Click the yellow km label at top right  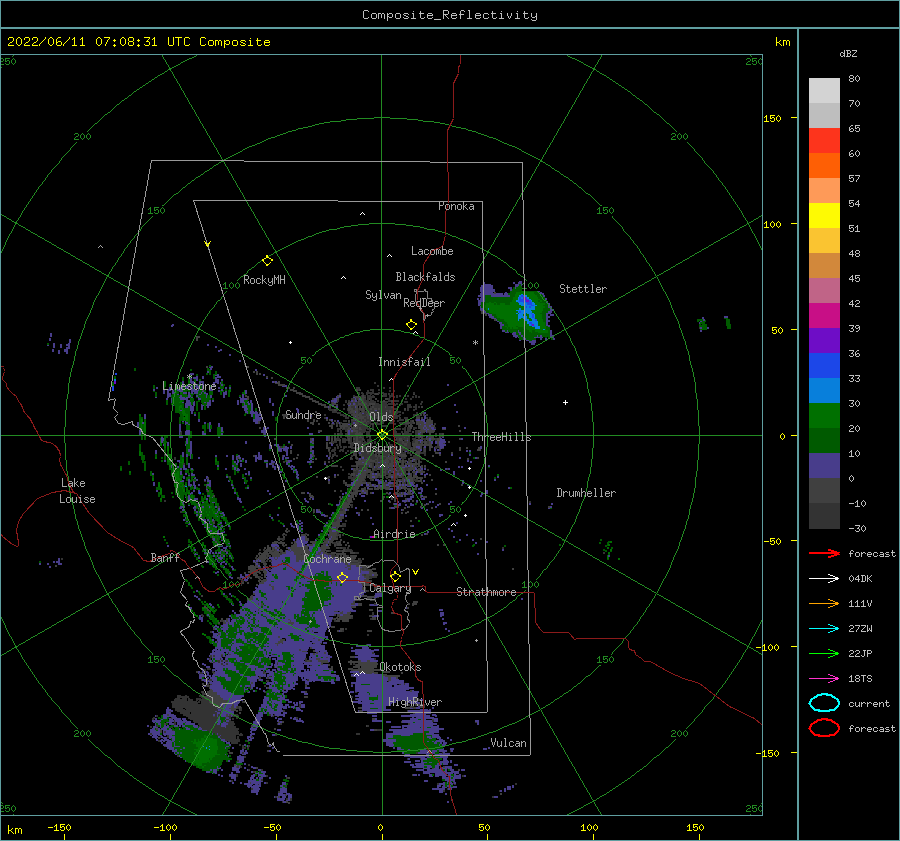782,42
